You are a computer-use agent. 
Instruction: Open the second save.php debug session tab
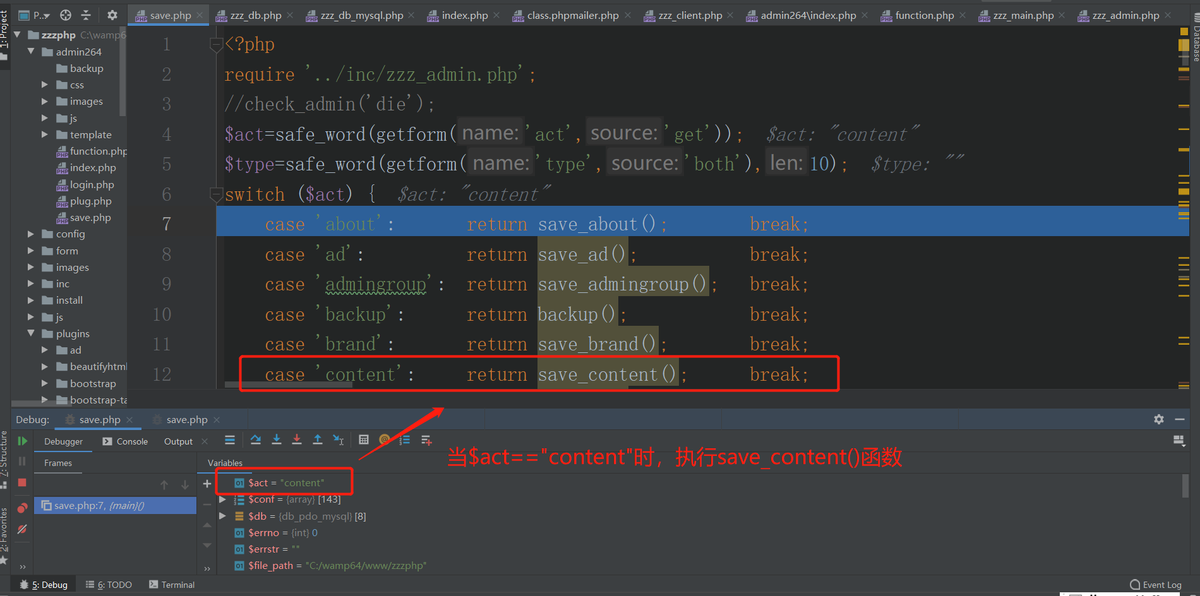(x=186, y=420)
